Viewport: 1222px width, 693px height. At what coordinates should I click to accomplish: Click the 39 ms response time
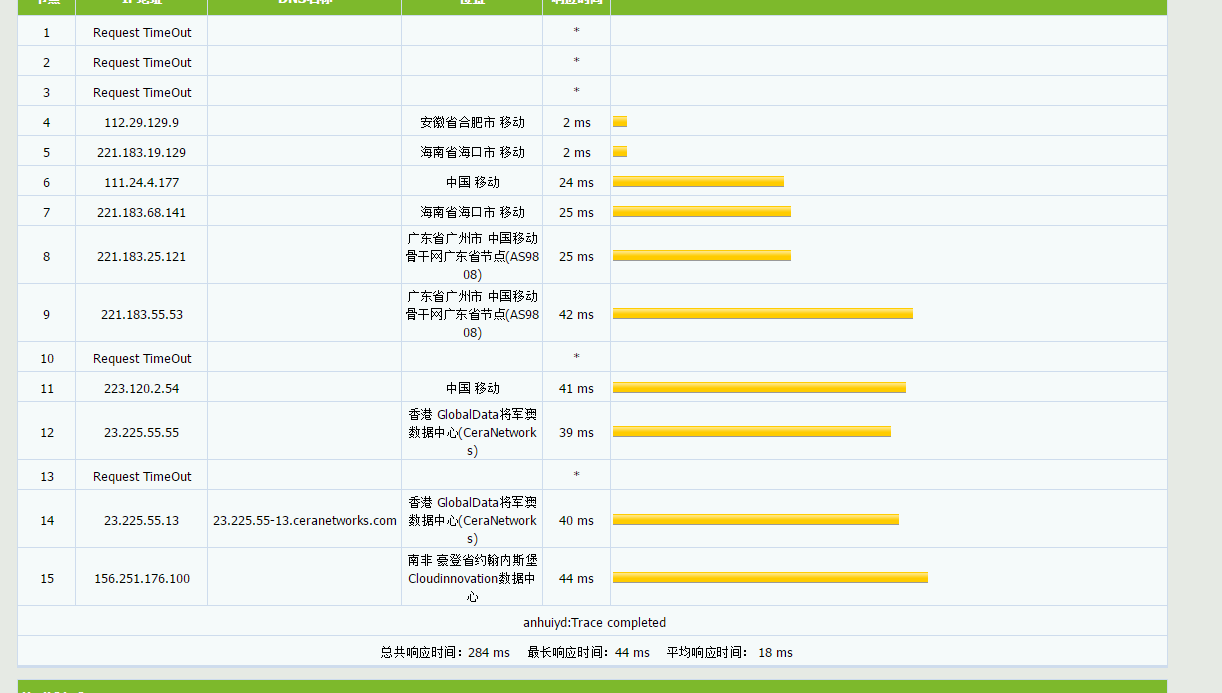pos(576,432)
